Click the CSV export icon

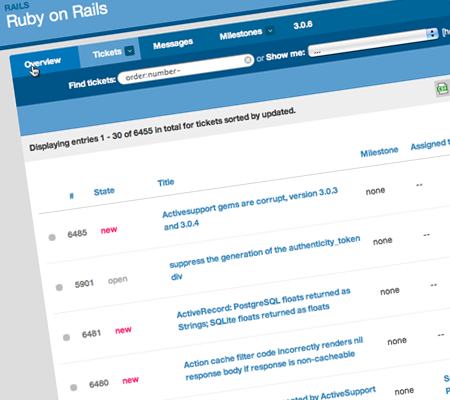click(443, 88)
